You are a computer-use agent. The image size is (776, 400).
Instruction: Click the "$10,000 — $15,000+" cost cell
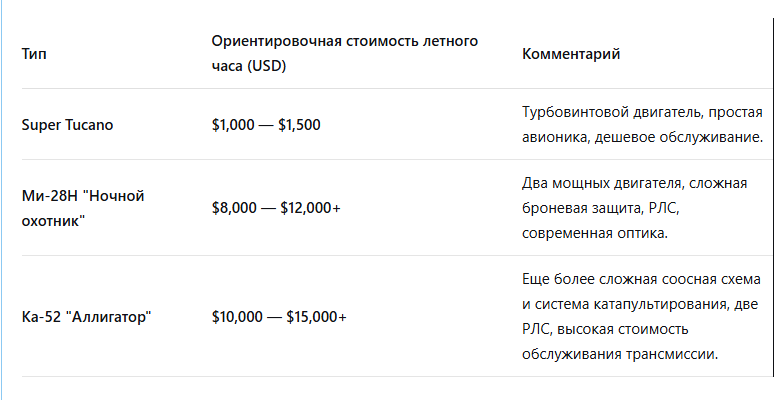(x=279, y=316)
